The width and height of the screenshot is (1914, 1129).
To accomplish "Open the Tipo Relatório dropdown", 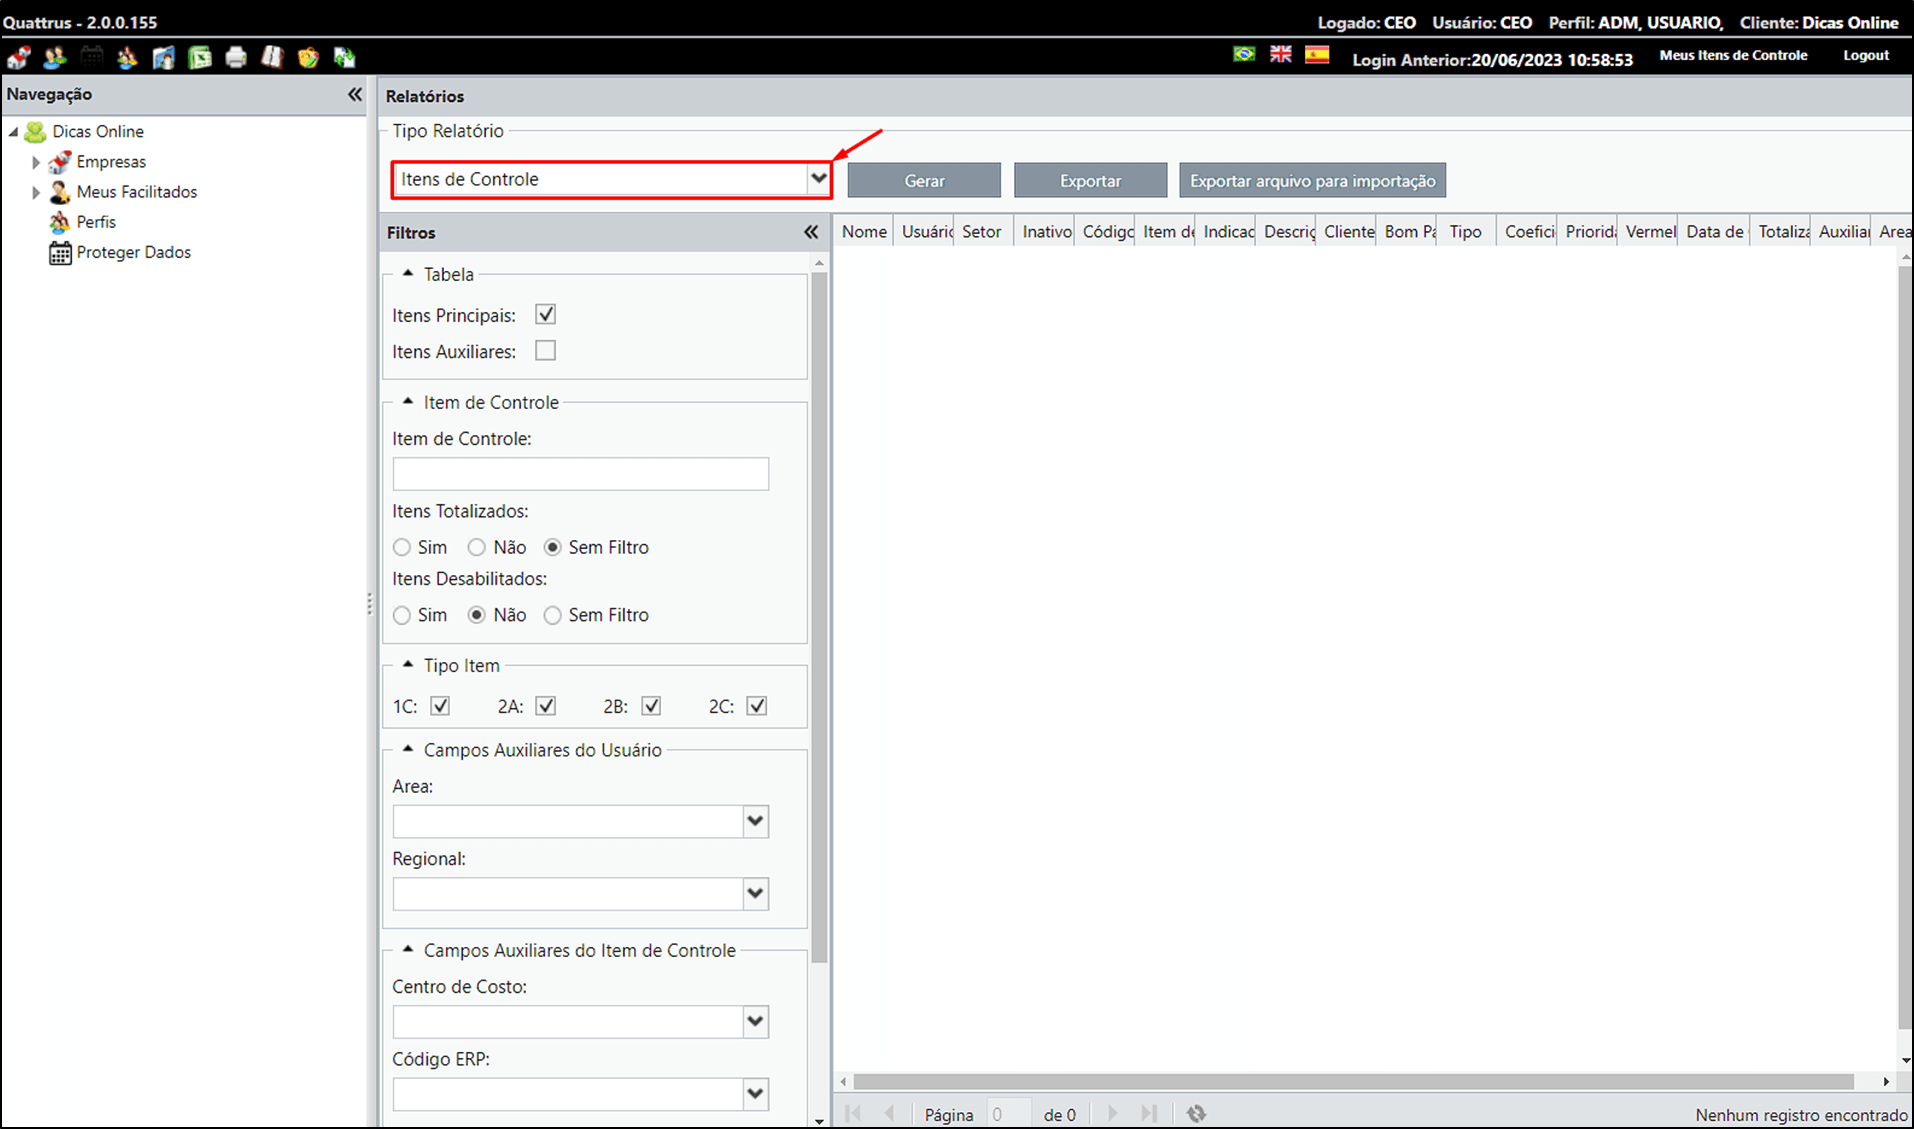I will click(818, 179).
